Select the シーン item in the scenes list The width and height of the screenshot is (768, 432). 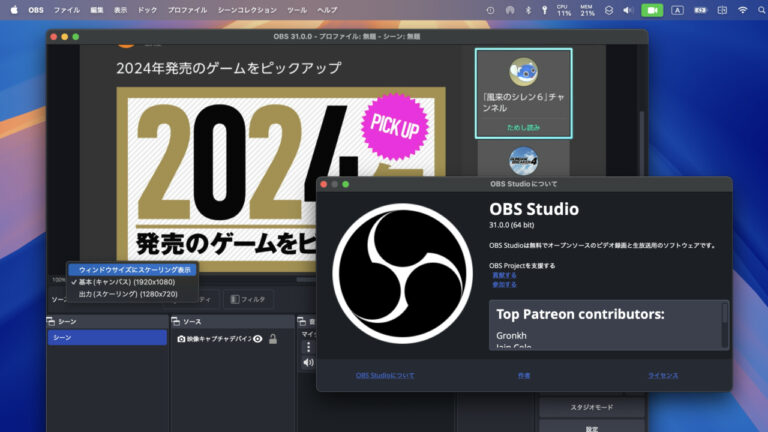coord(107,338)
